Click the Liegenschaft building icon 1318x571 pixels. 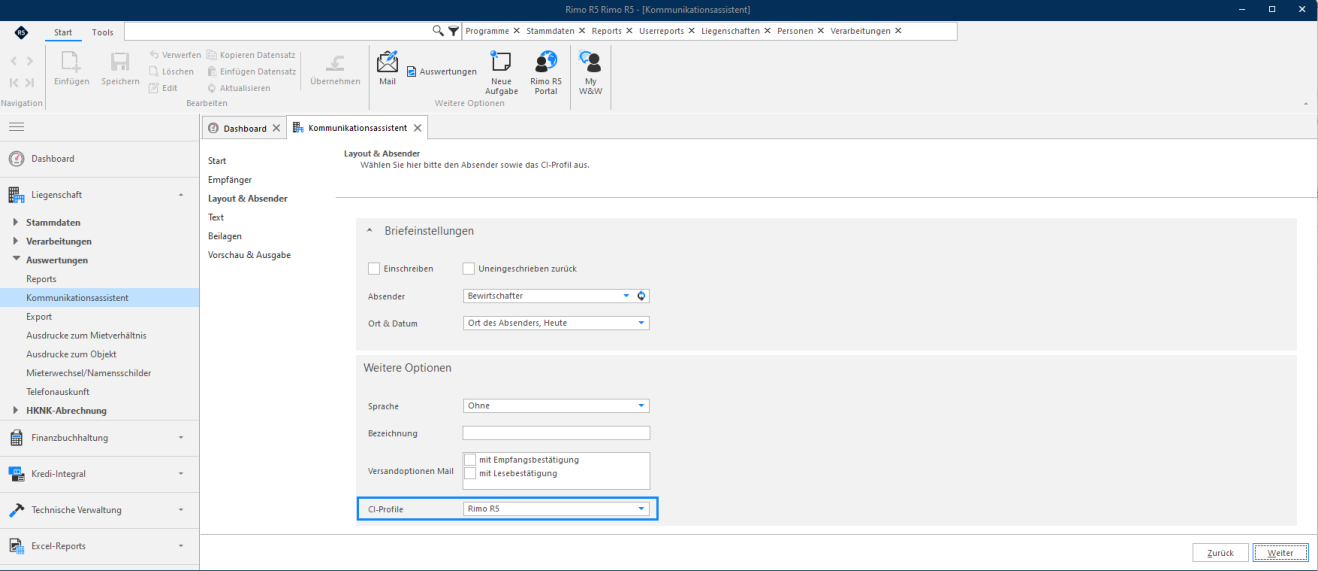(16, 195)
